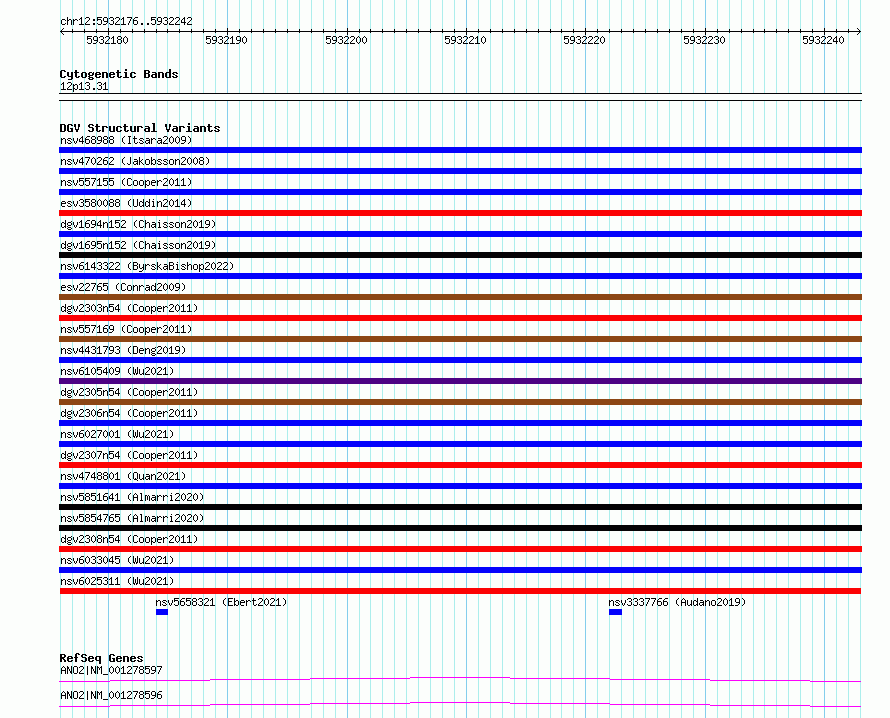Click the DGV Structural Variants track heading
This screenshot has width=890, height=718.
tap(140, 128)
